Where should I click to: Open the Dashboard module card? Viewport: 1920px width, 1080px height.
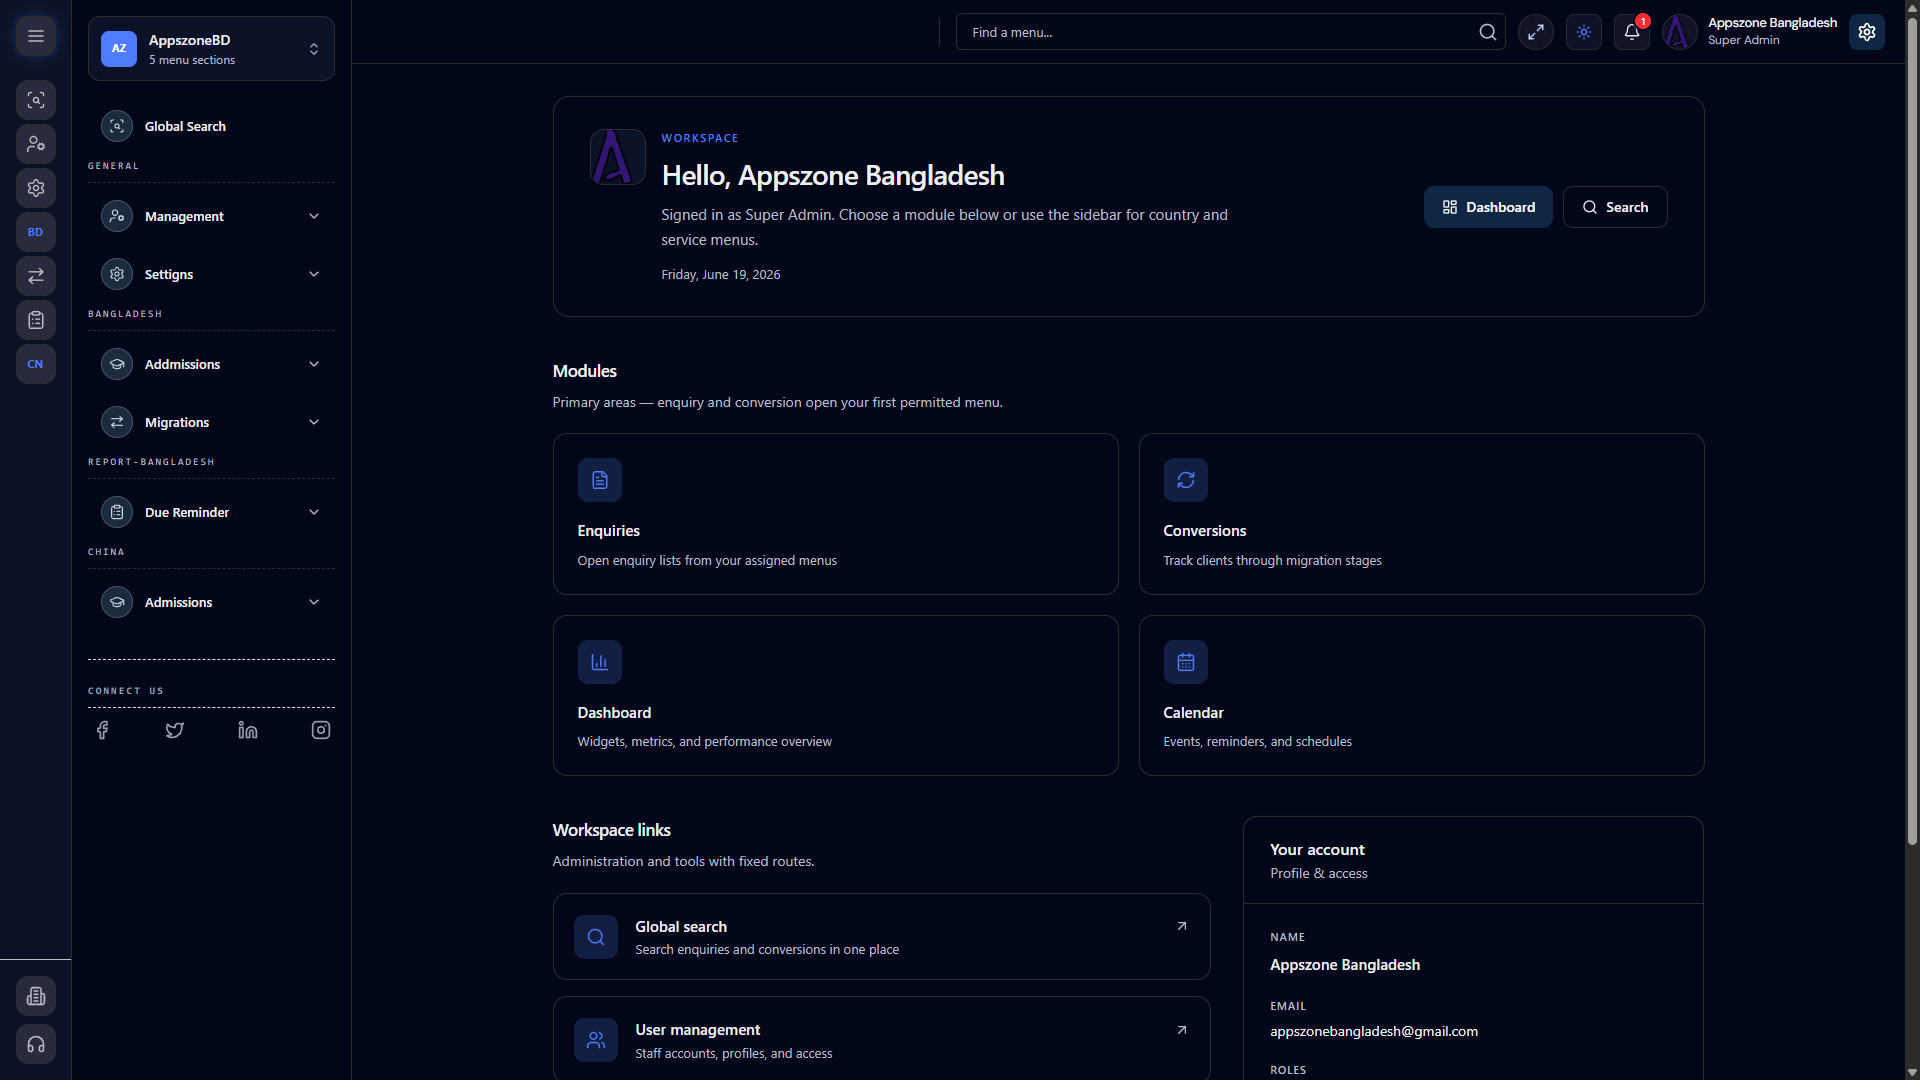pyautogui.click(x=835, y=695)
